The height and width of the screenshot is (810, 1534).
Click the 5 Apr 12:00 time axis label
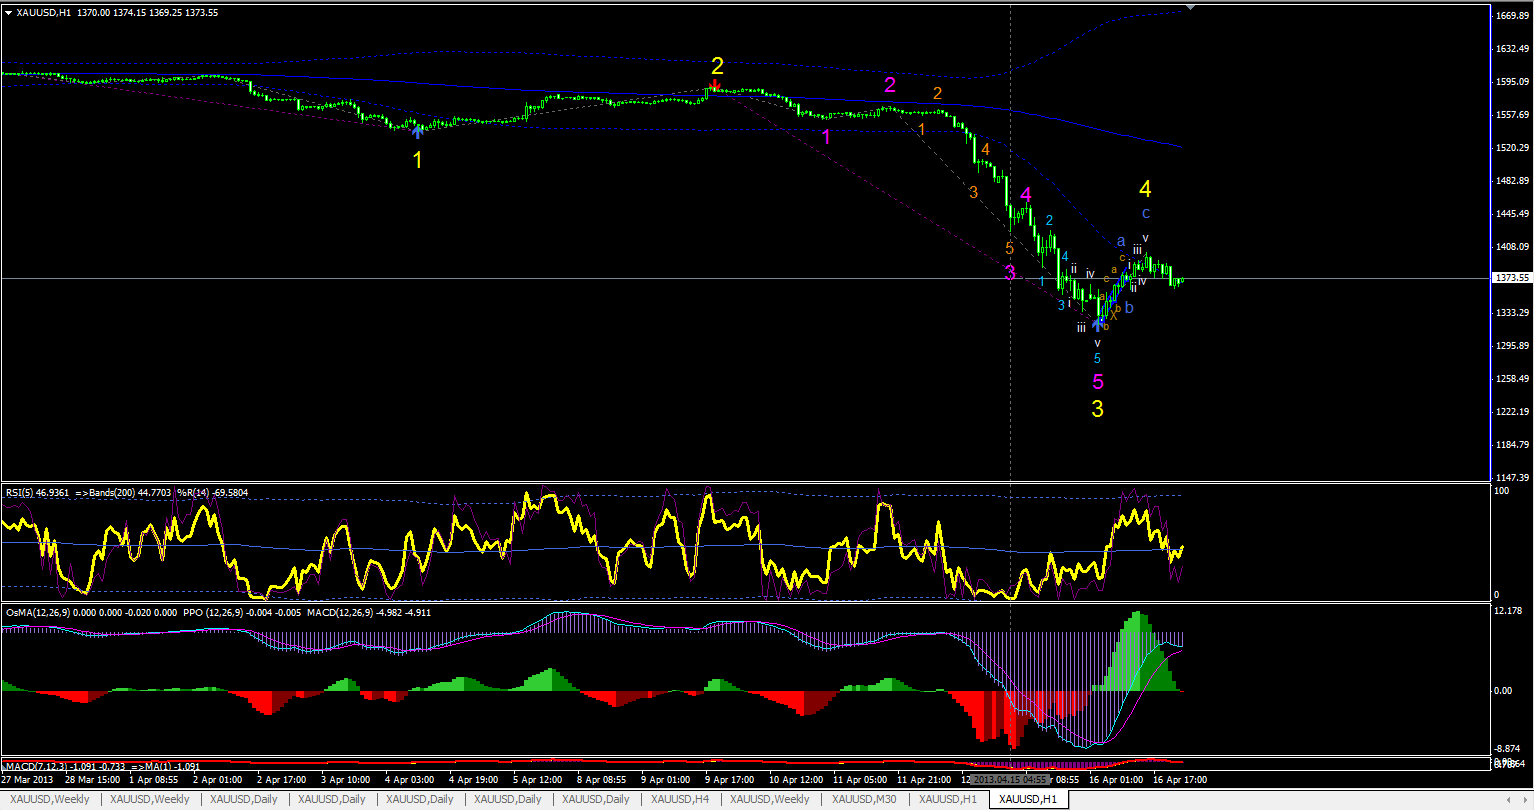coord(538,779)
